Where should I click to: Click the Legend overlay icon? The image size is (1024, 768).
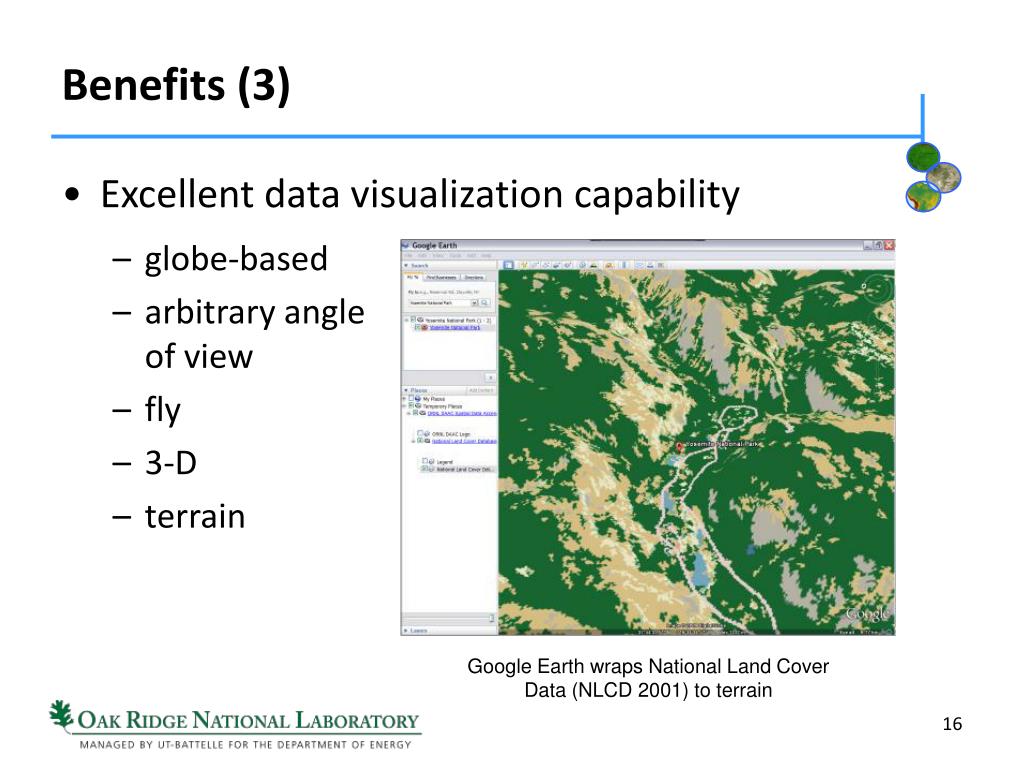click(x=432, y=462)
